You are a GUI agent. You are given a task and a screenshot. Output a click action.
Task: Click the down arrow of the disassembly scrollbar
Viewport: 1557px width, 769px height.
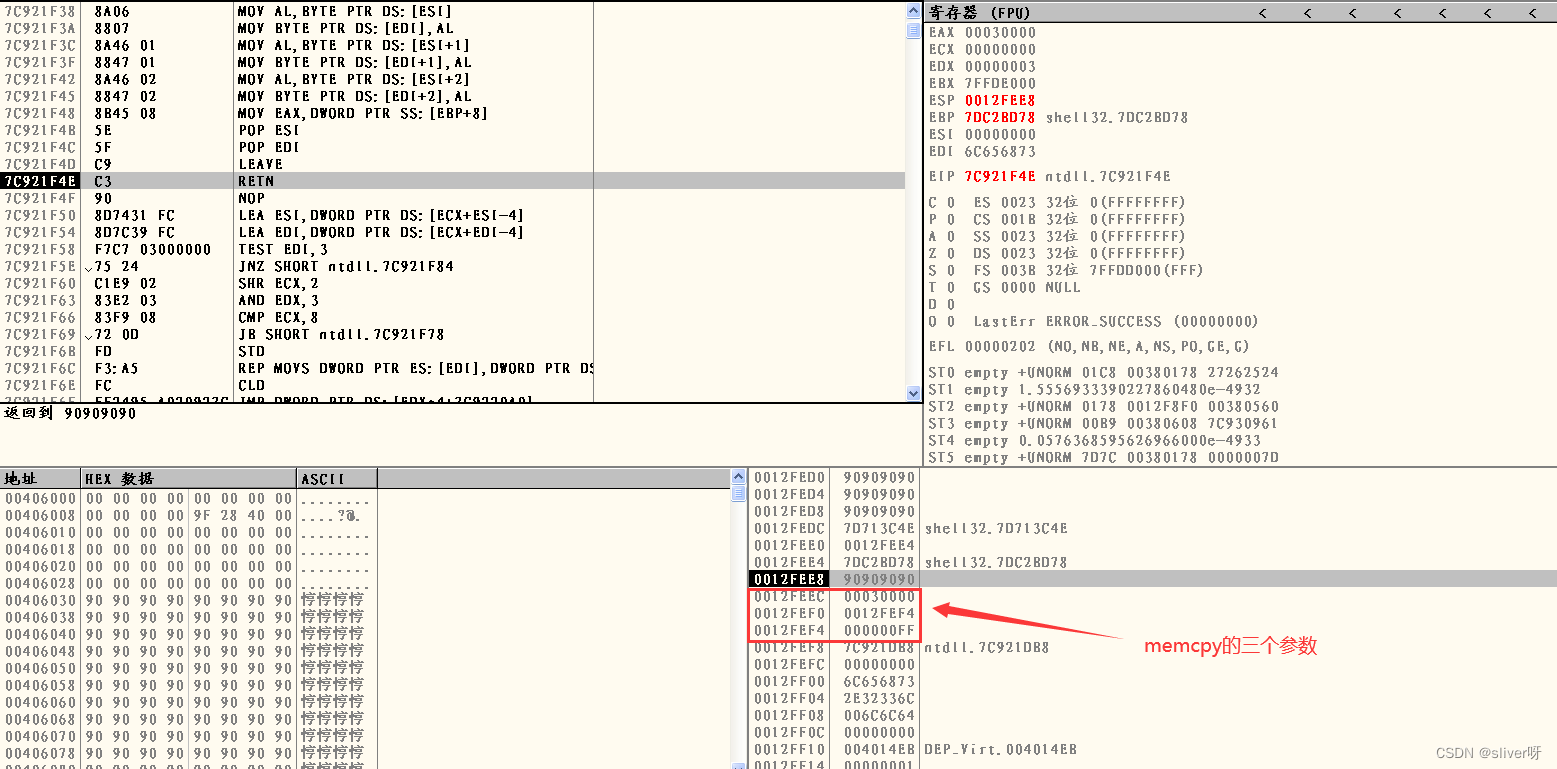click(x=911, y=394)
